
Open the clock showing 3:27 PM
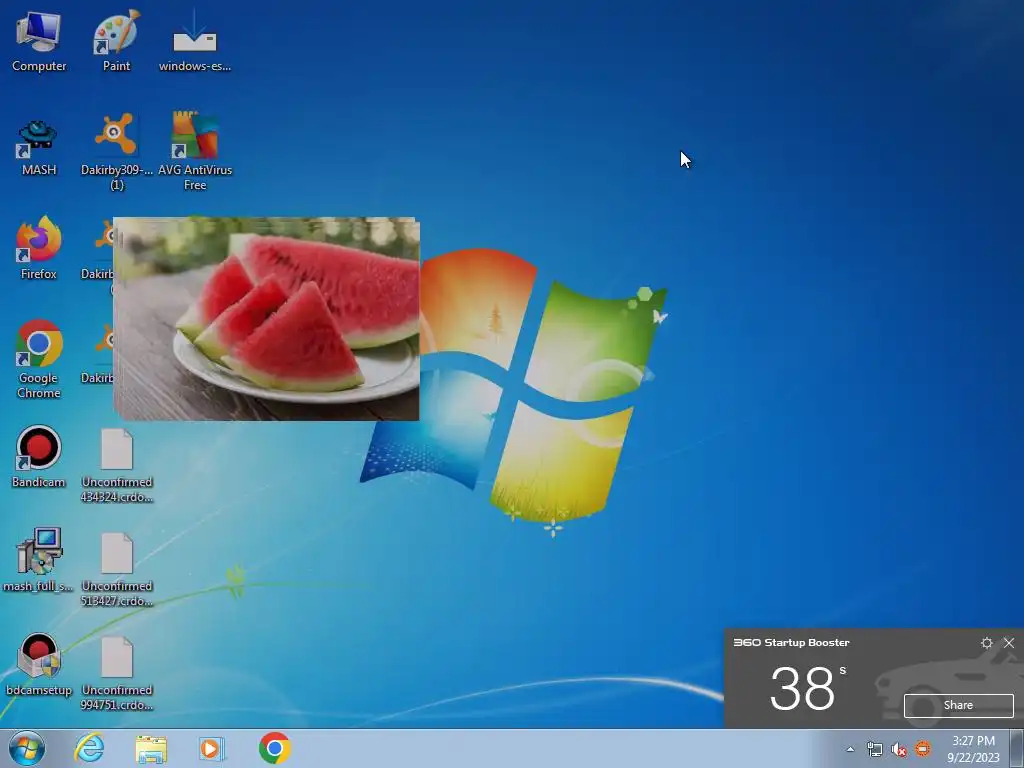973,749
